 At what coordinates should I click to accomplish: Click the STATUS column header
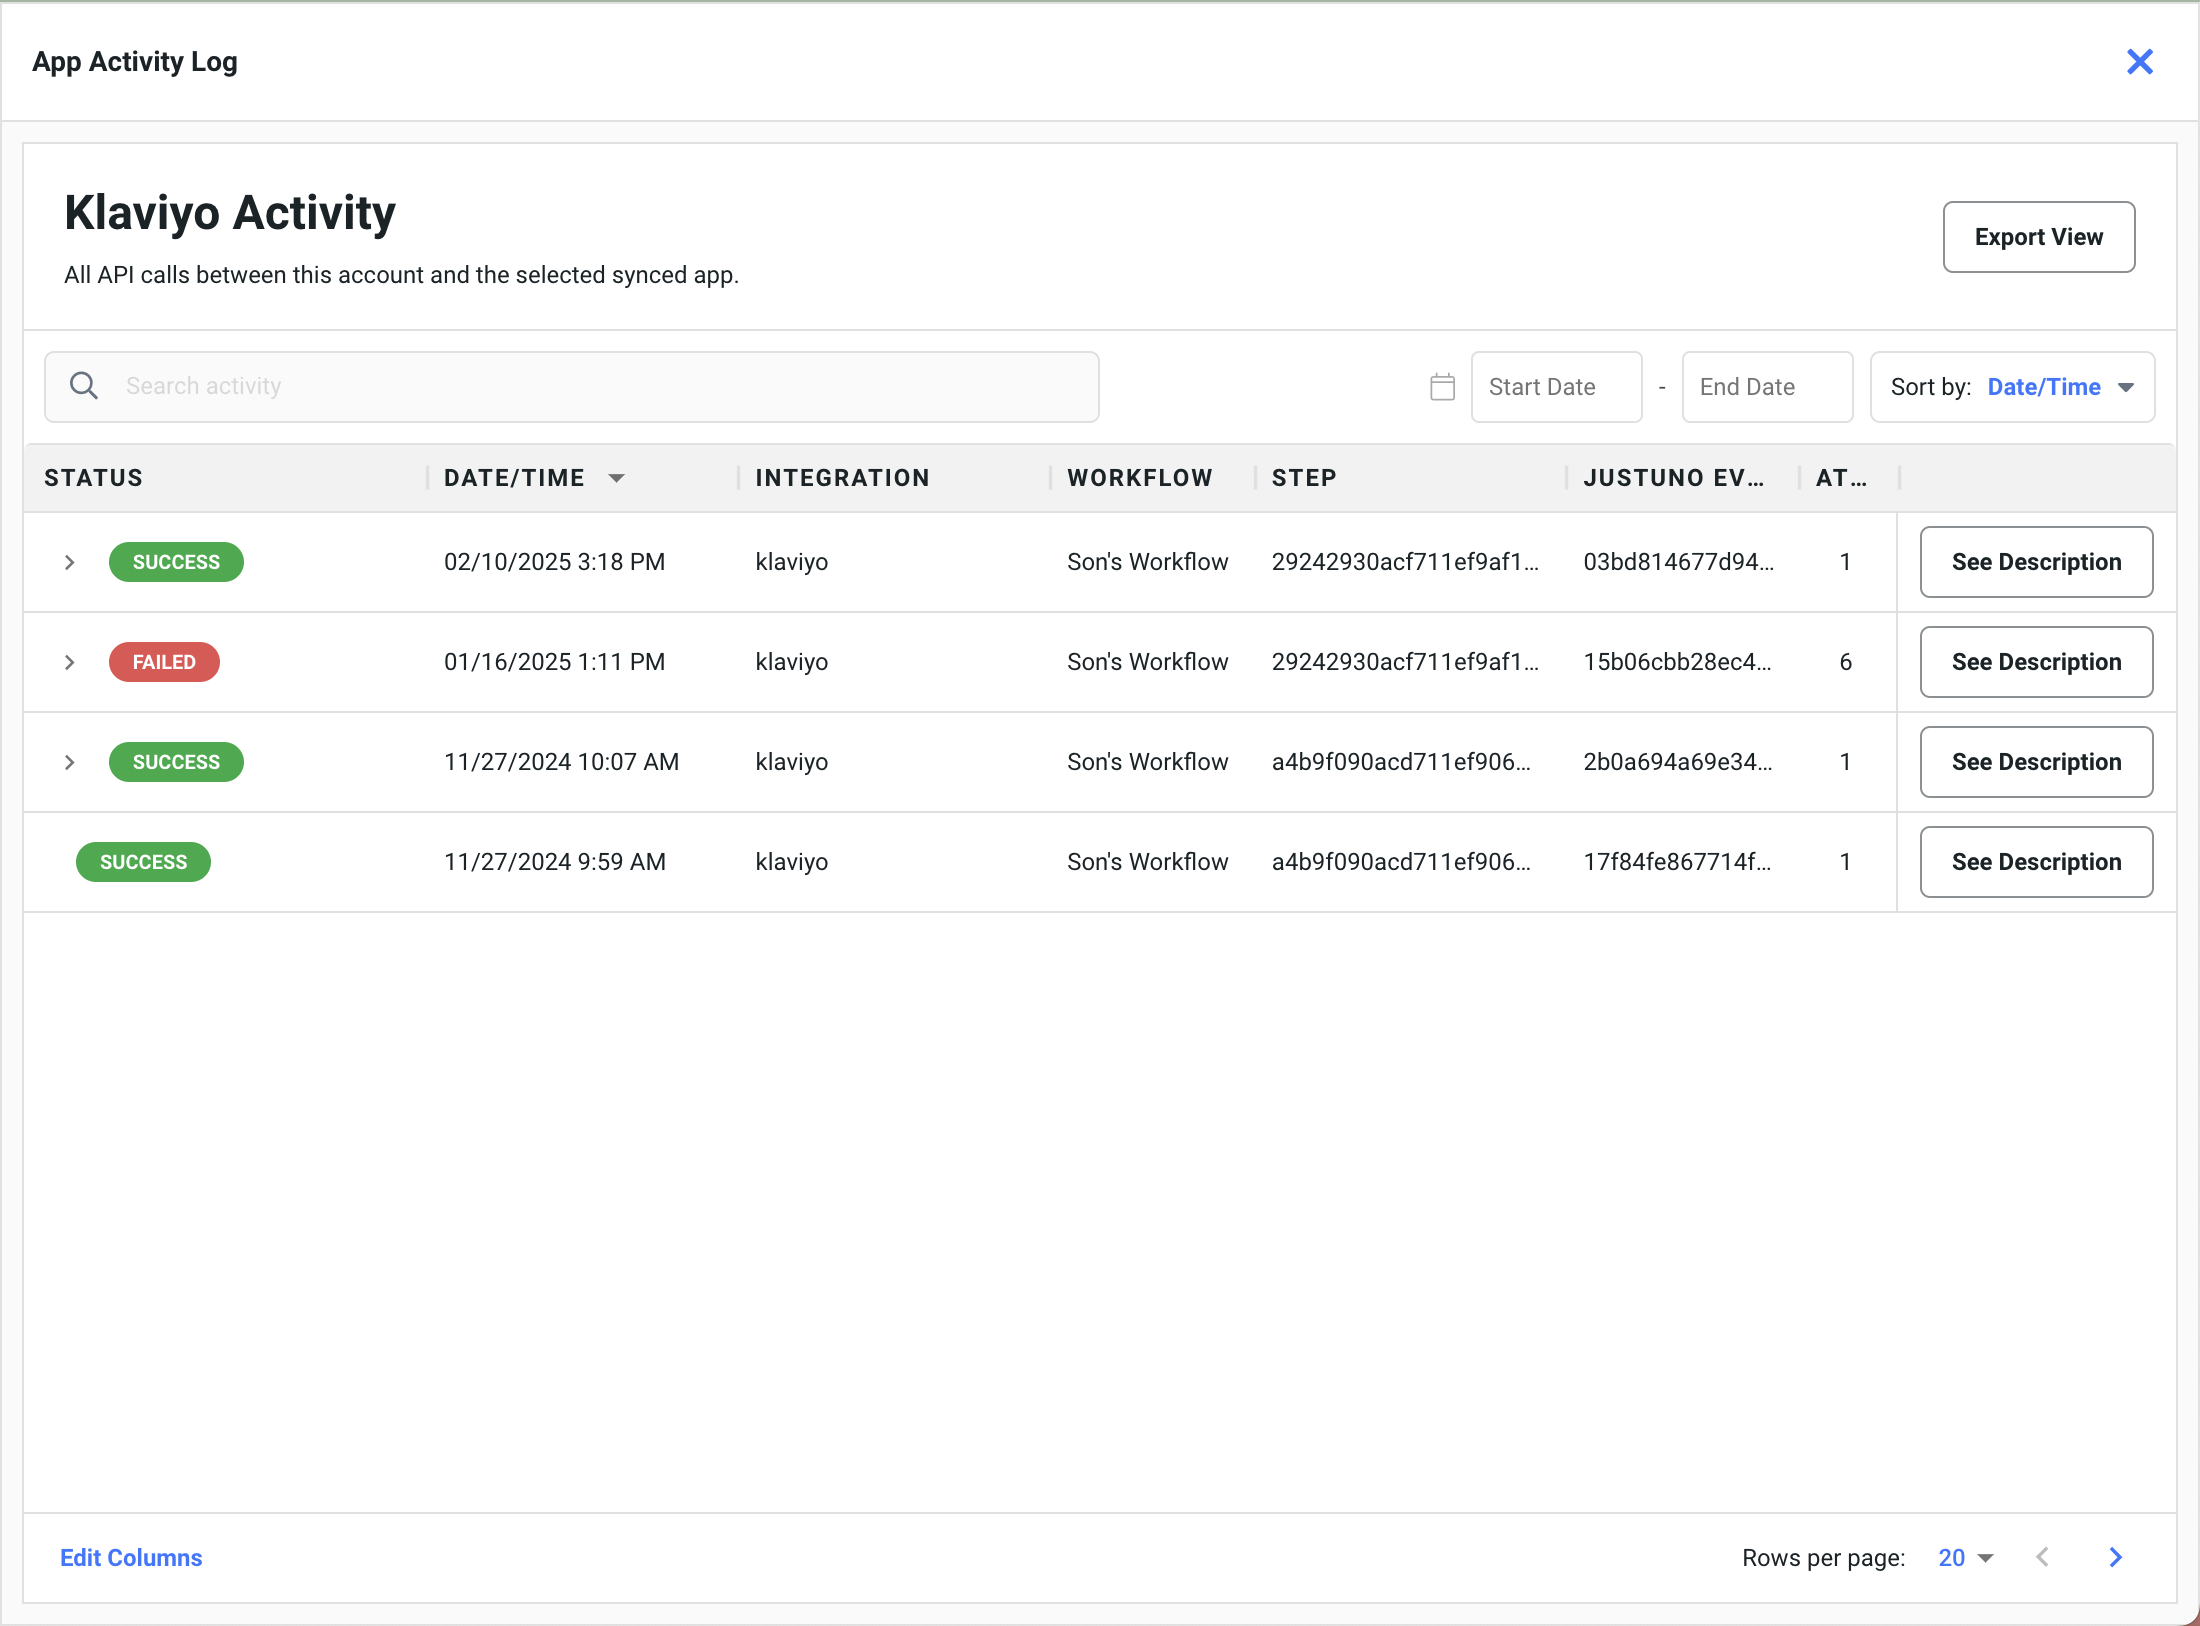93,478
